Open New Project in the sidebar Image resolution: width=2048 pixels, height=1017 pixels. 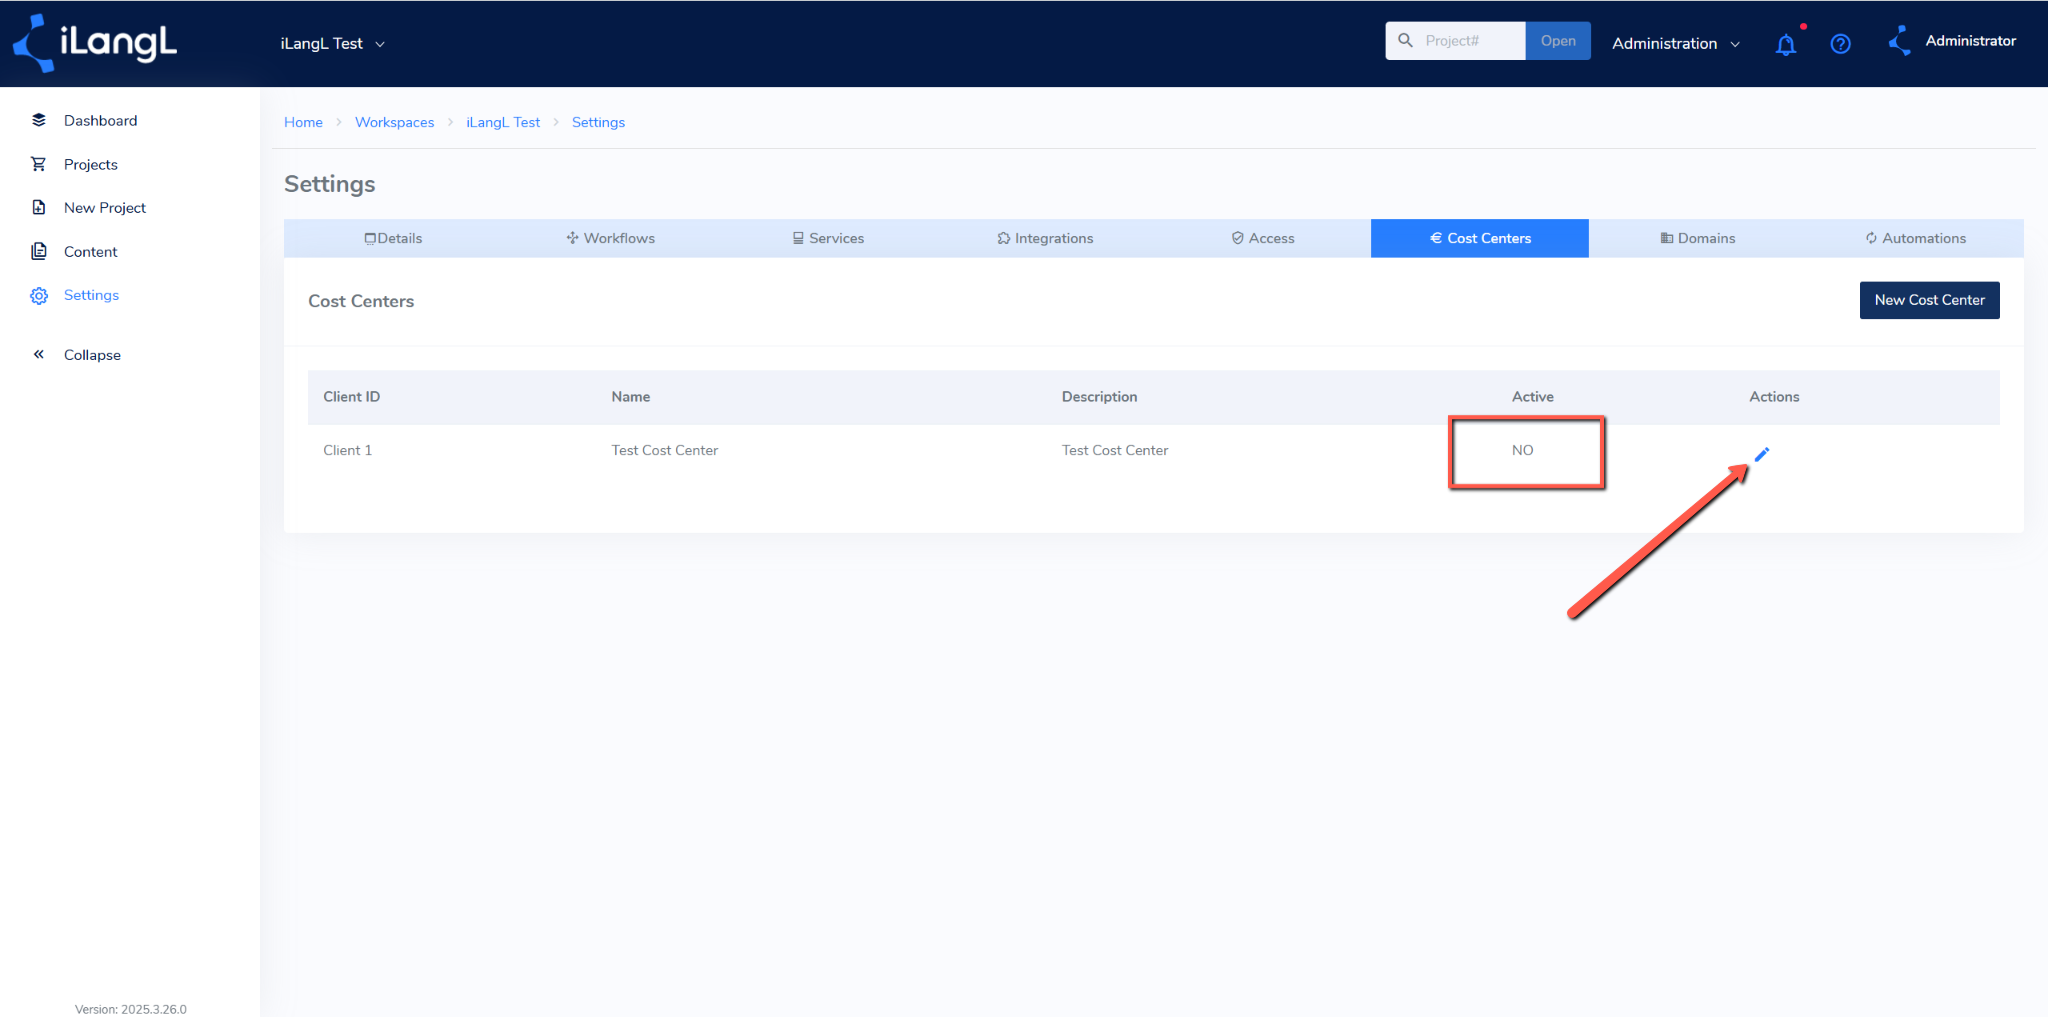point(105,208)
